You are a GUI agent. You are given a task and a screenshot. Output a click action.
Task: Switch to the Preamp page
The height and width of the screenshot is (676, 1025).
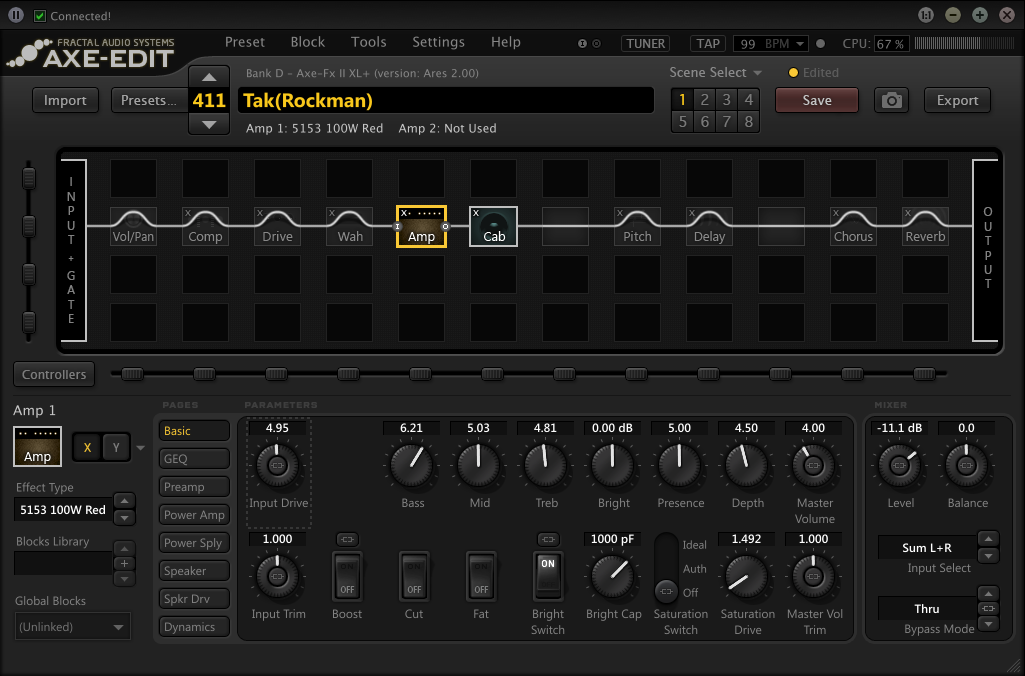194,486
